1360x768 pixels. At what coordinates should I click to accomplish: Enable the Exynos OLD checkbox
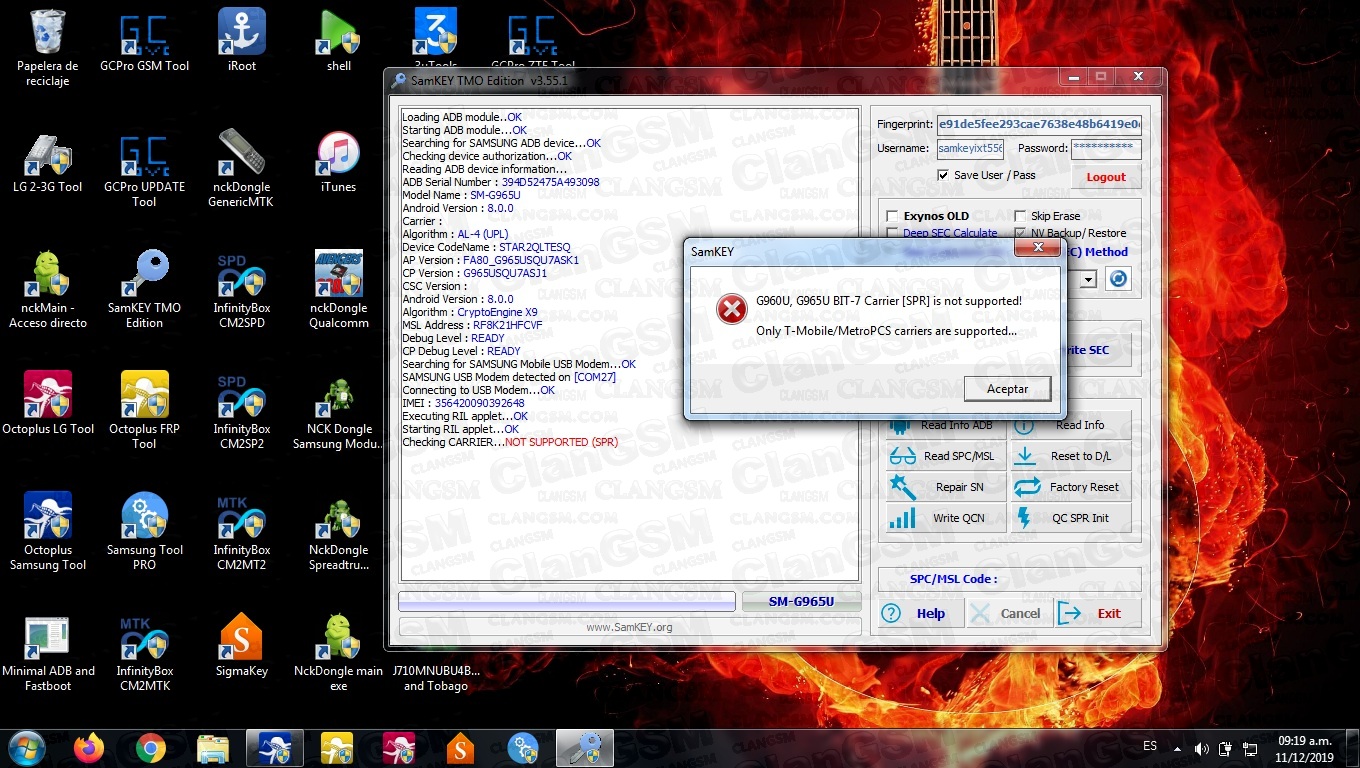tap(892, 216)
